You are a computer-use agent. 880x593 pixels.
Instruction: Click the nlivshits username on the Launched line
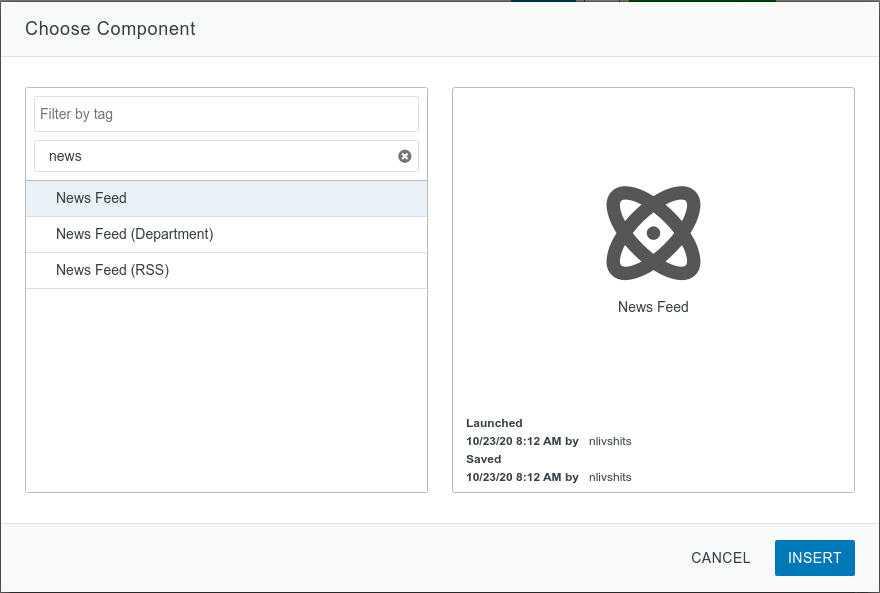(x=610, y=441)
